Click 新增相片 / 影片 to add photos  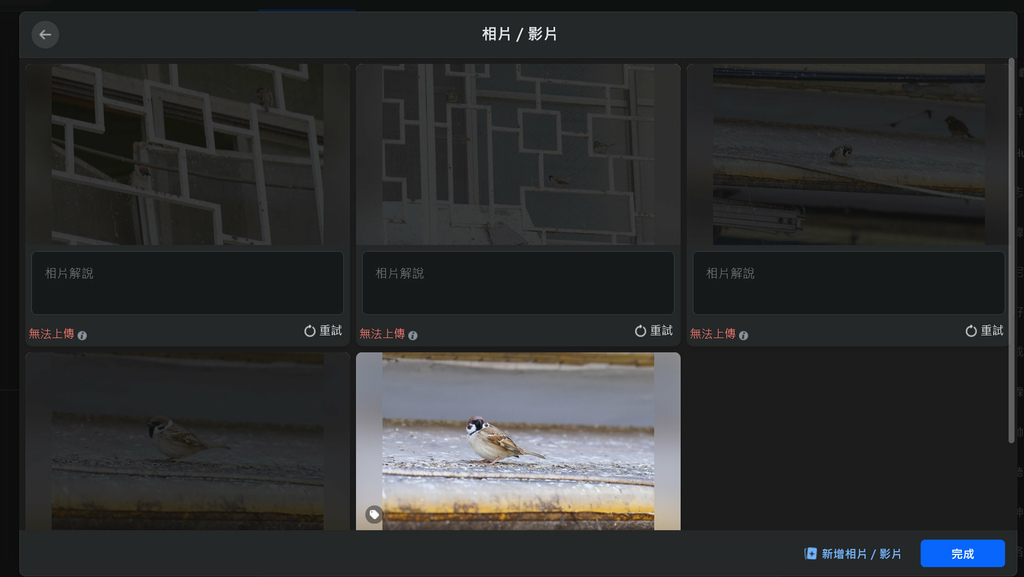point(853,554)
